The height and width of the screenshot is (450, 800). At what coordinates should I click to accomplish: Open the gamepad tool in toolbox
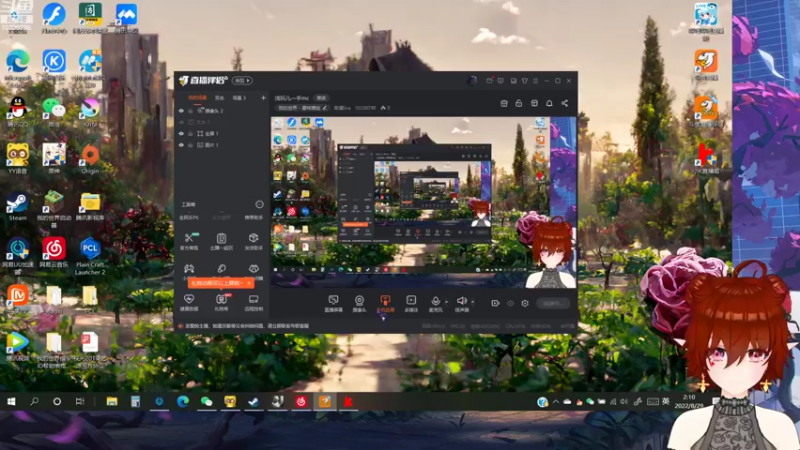(189, 268)
